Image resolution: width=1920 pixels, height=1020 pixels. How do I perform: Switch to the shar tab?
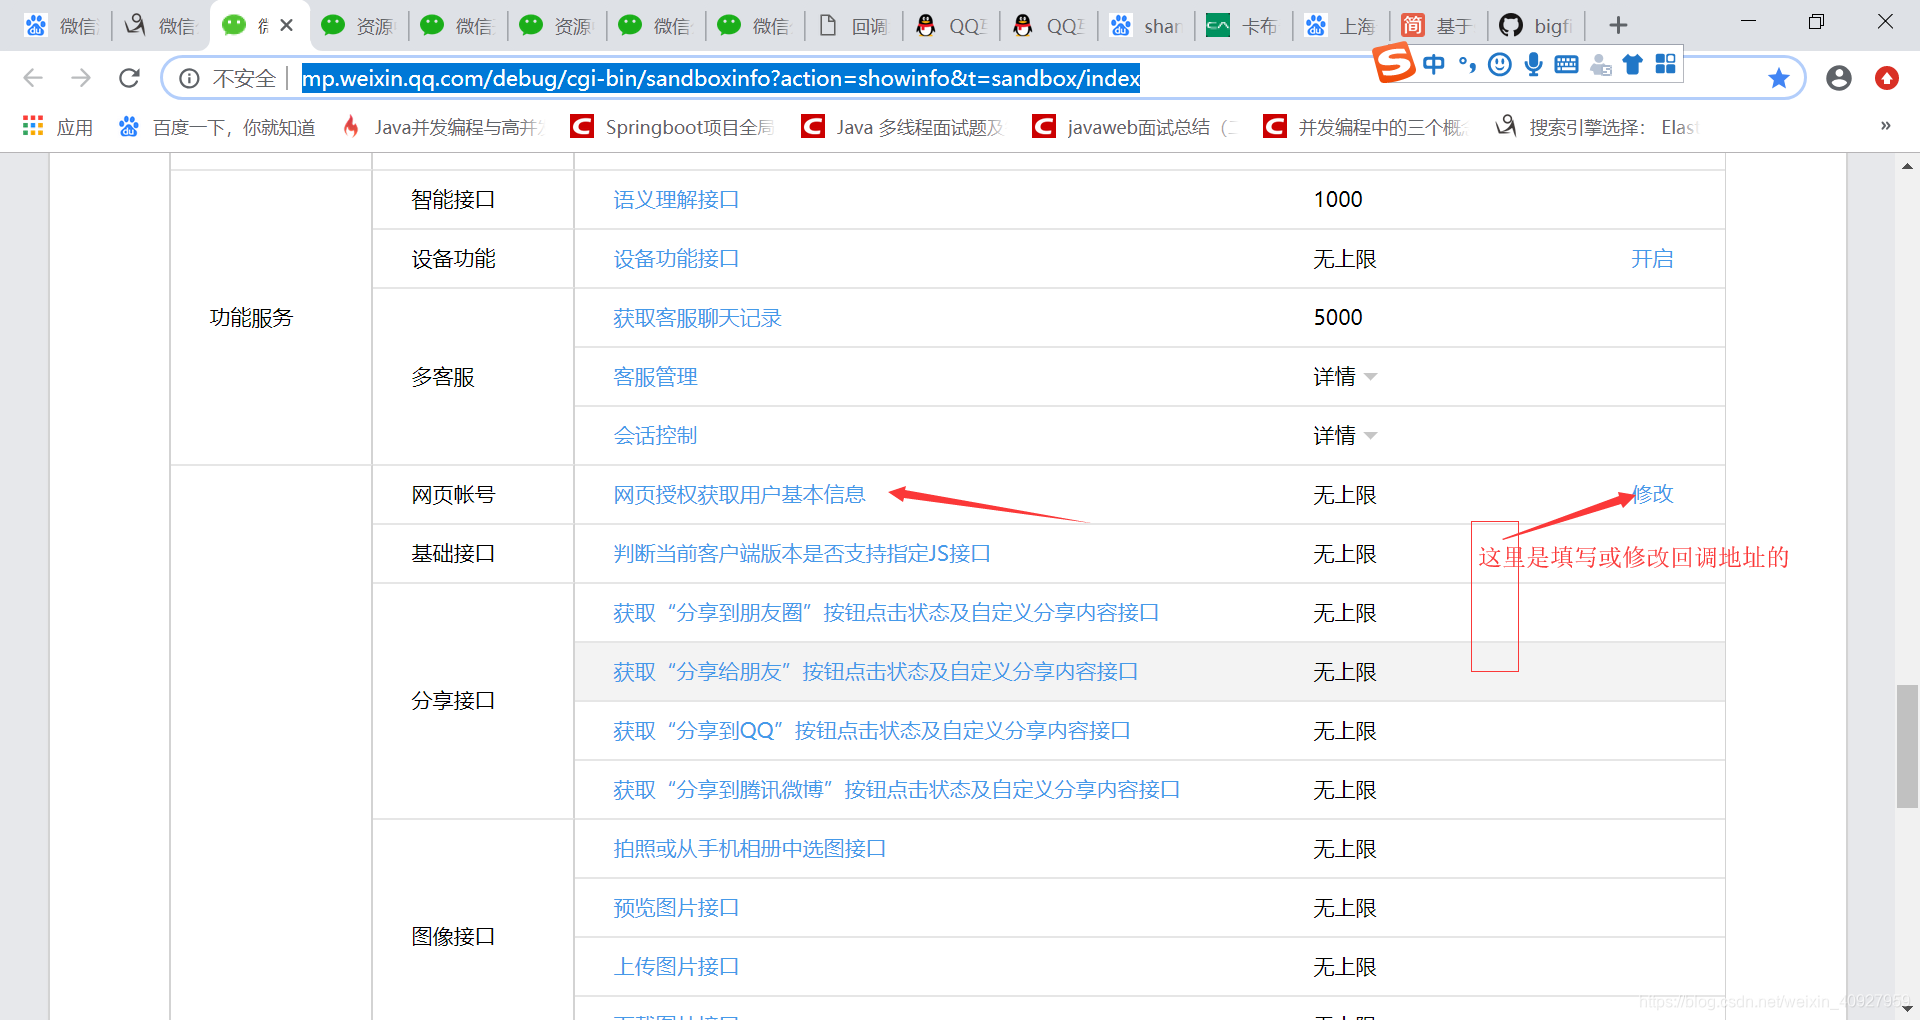pyautogui.click(x=1146, y=25)
